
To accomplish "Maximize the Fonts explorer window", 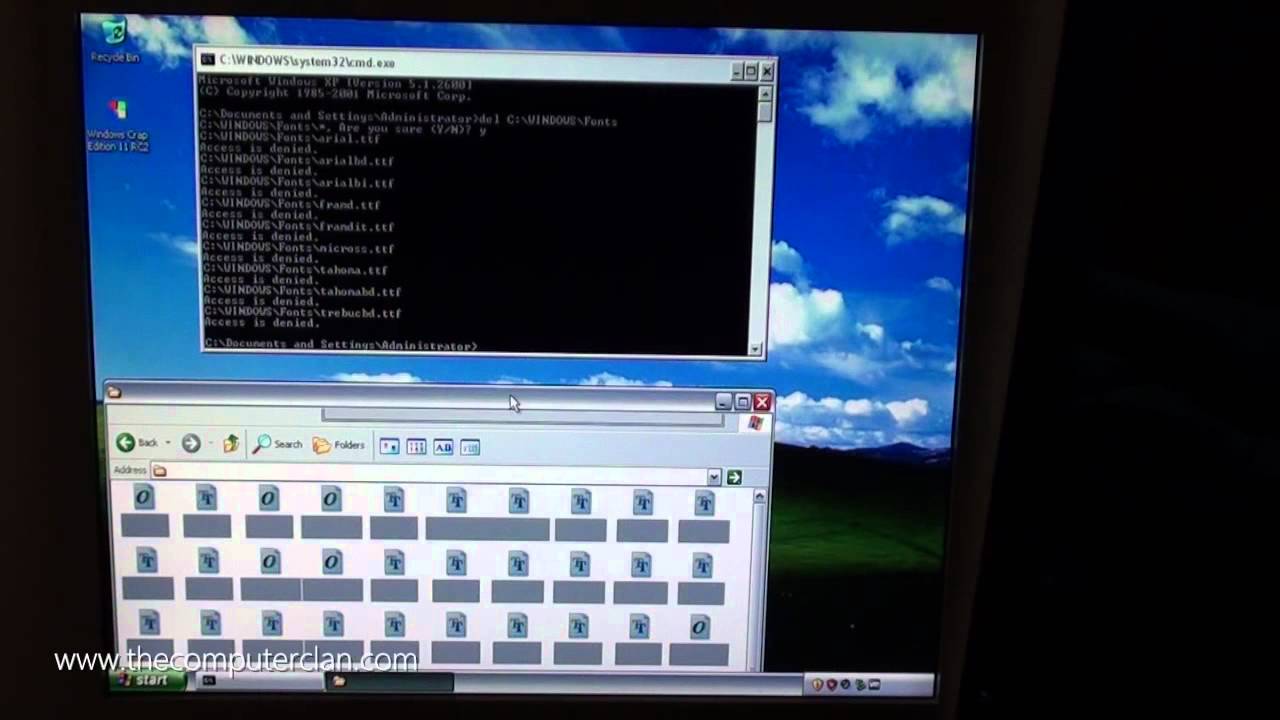I will click(742, 402).
